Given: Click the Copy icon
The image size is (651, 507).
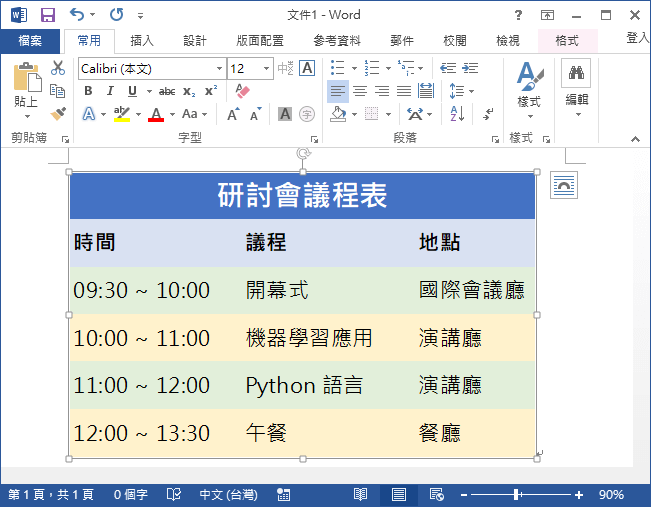Looking at the screenshot, I should (57, 91).
